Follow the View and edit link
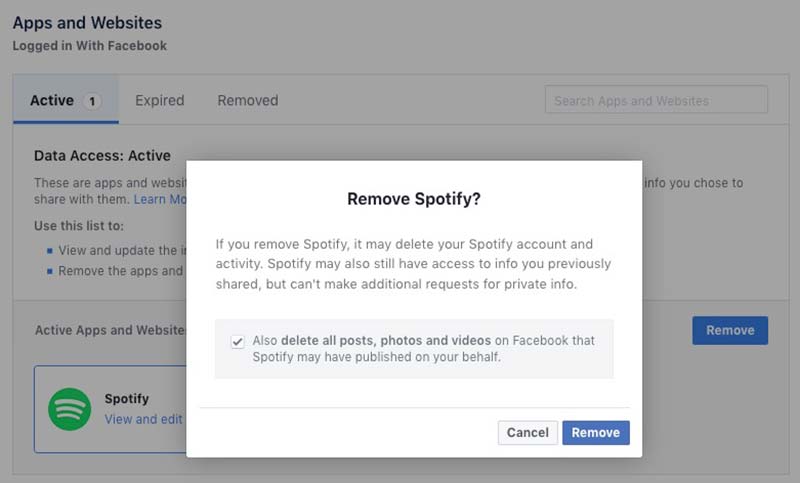 144,419
